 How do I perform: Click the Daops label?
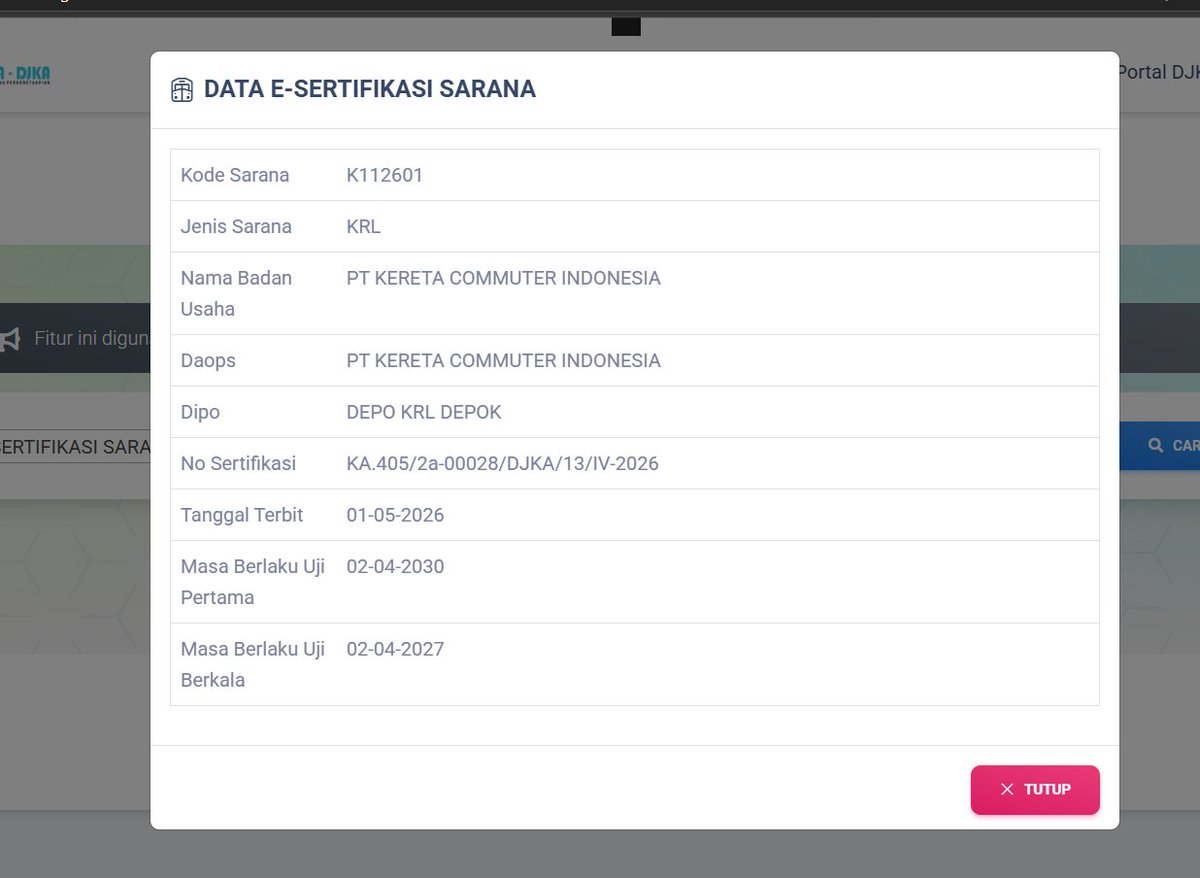pos(208,361)
